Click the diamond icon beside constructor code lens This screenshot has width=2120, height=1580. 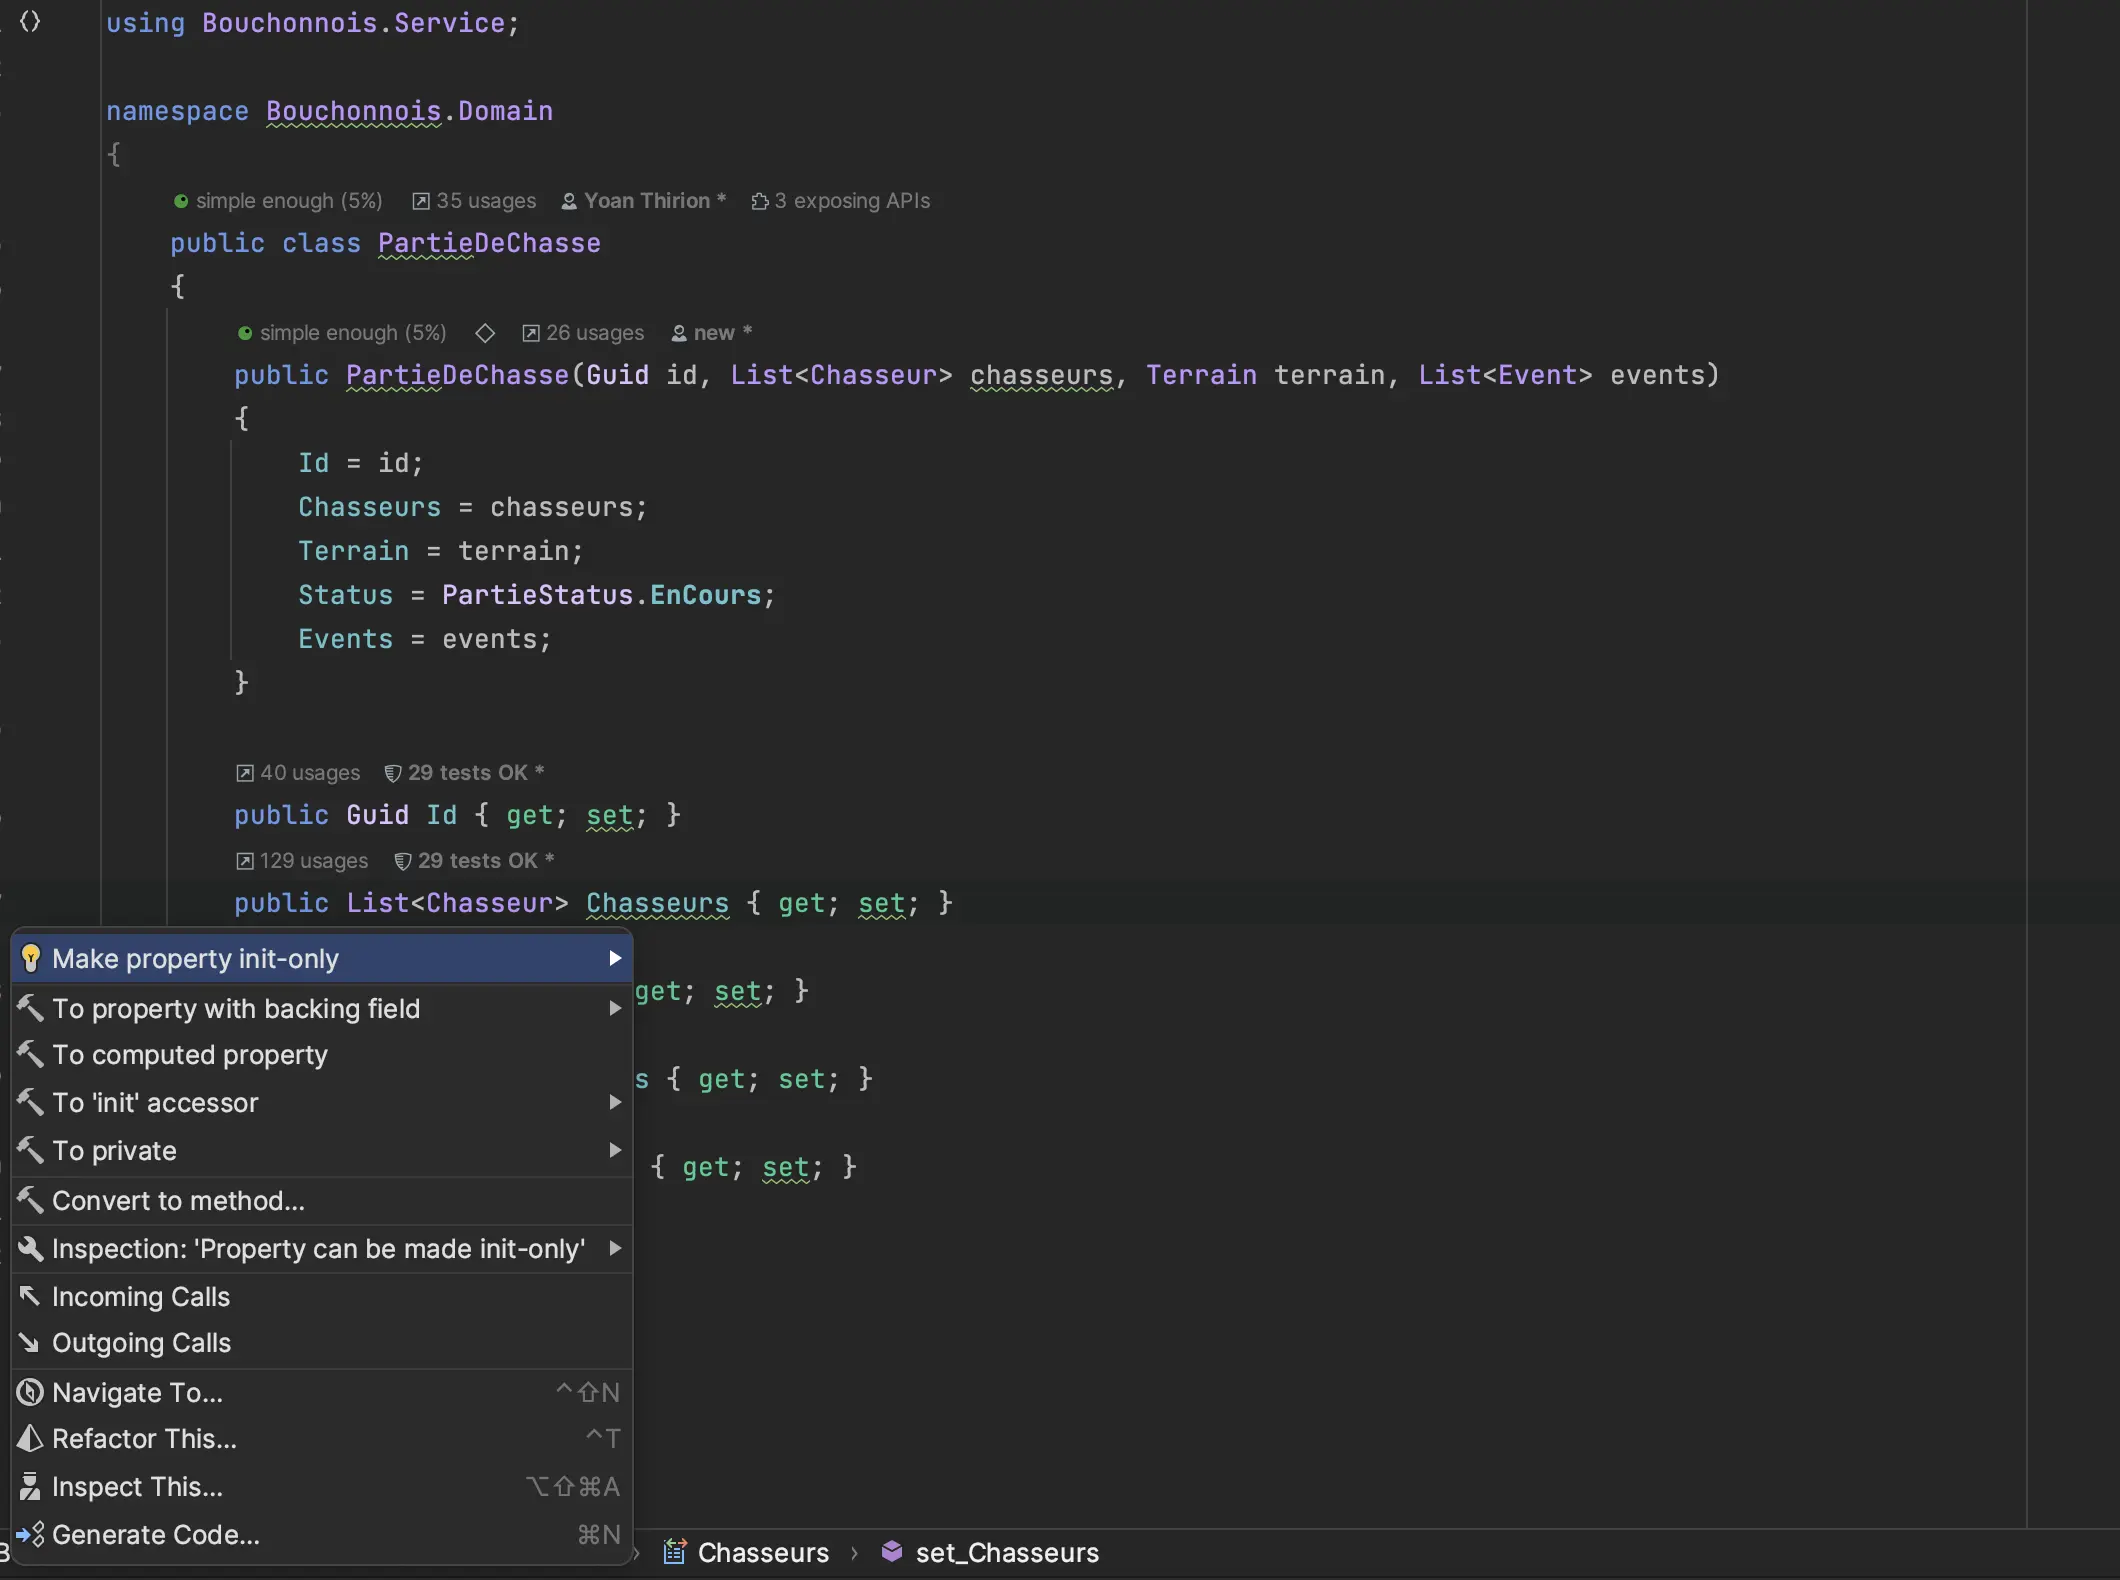(485, 333)
